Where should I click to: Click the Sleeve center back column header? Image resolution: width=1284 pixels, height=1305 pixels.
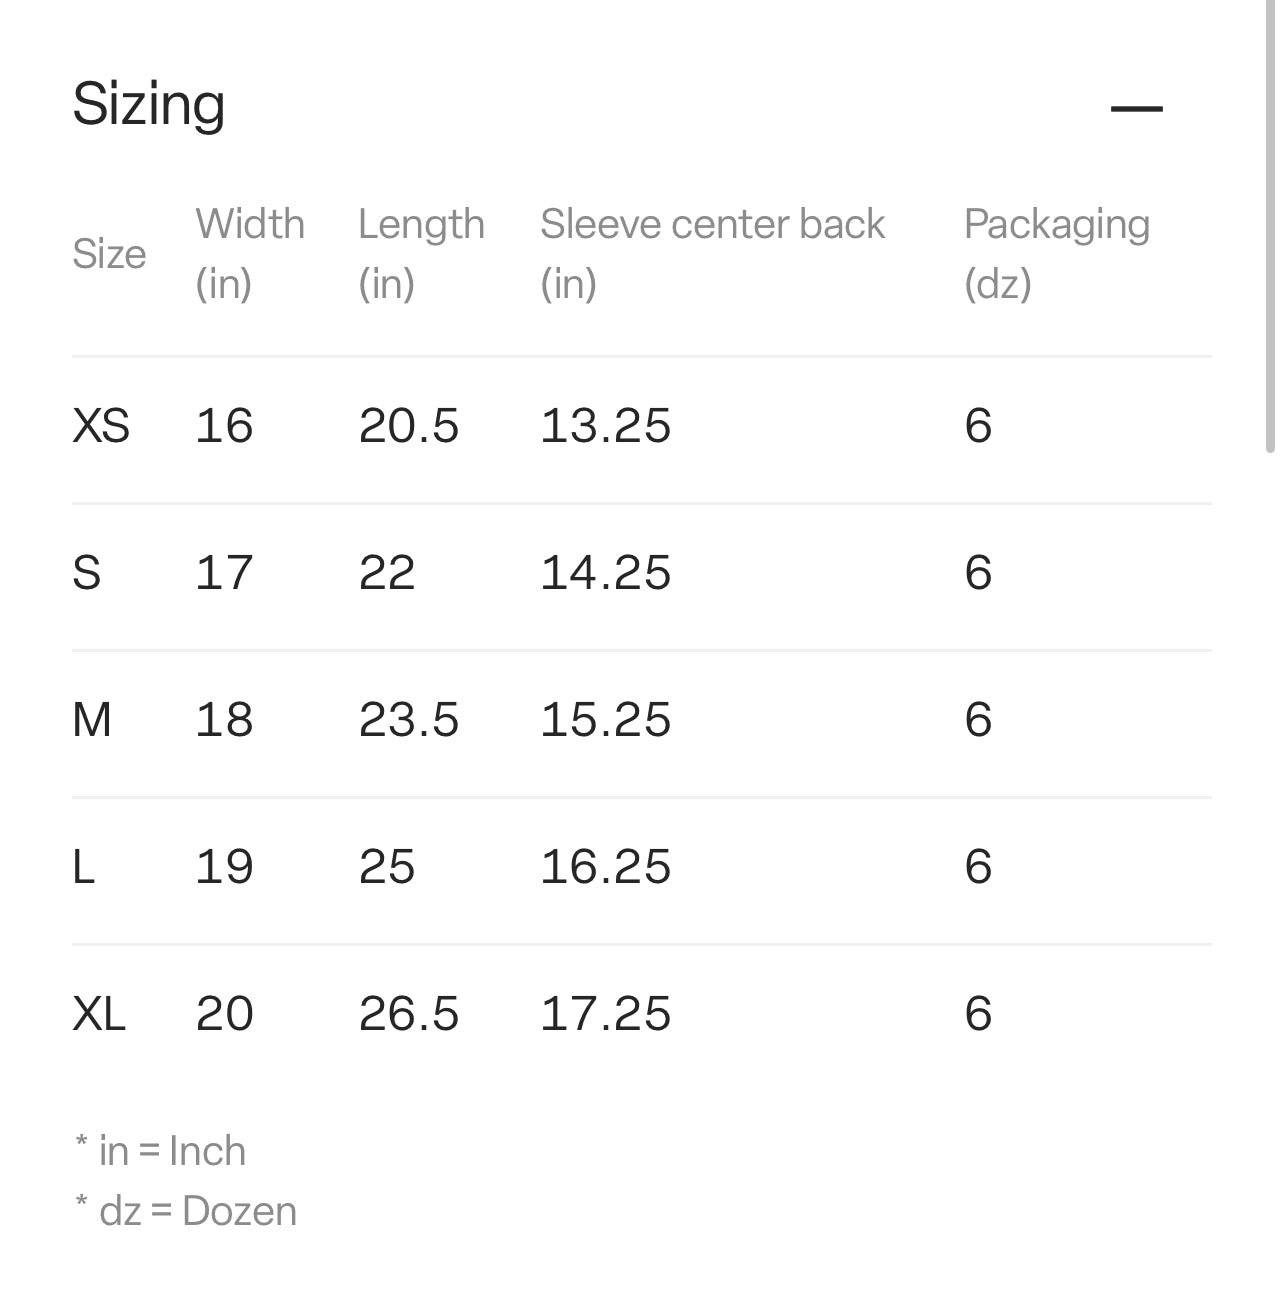coord(712,253)
